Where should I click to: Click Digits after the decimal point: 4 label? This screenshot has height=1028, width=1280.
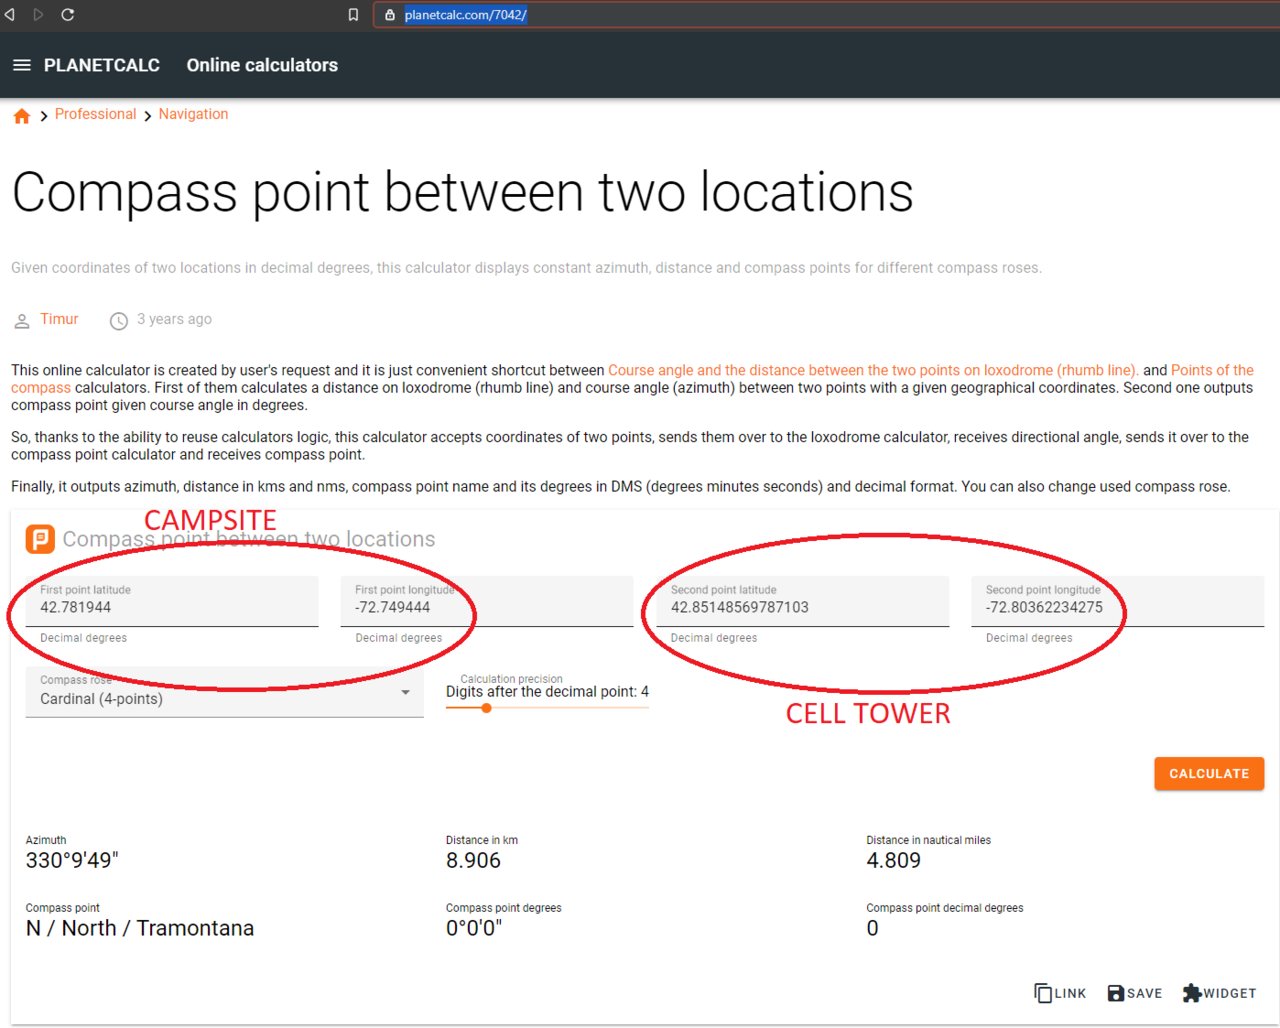click(547, 691)
